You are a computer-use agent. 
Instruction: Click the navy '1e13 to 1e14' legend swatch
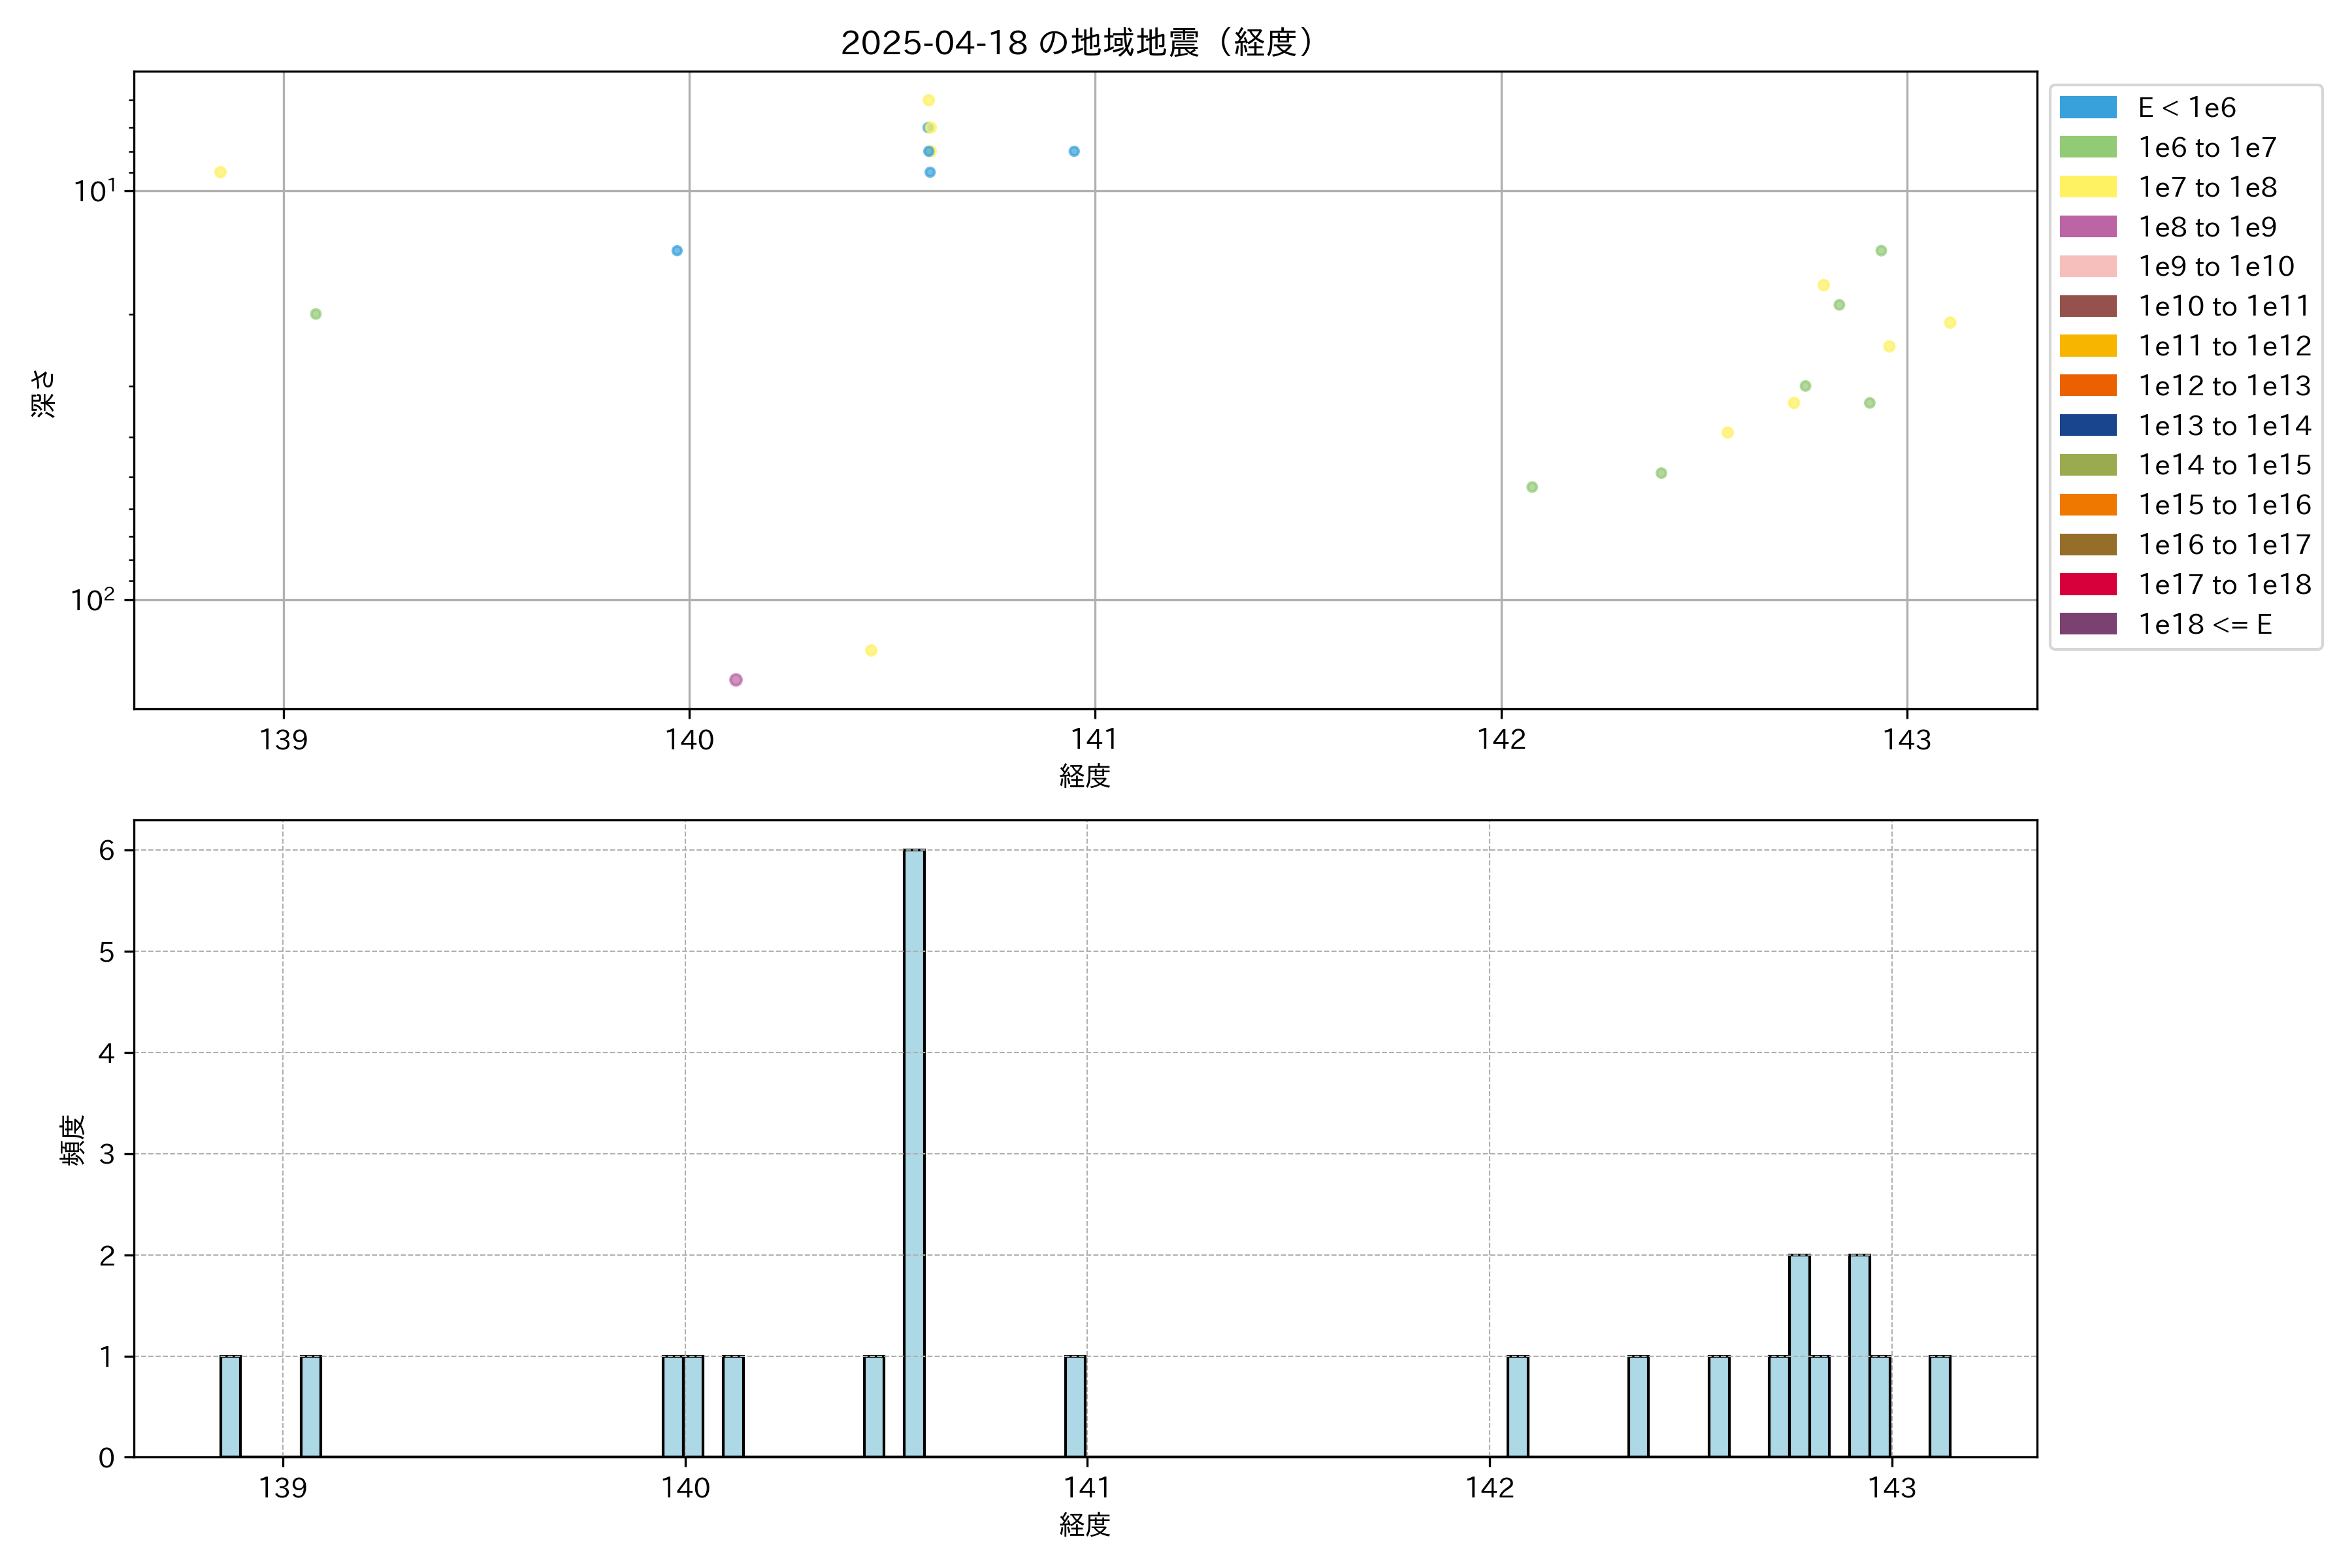click(2087, 425)
